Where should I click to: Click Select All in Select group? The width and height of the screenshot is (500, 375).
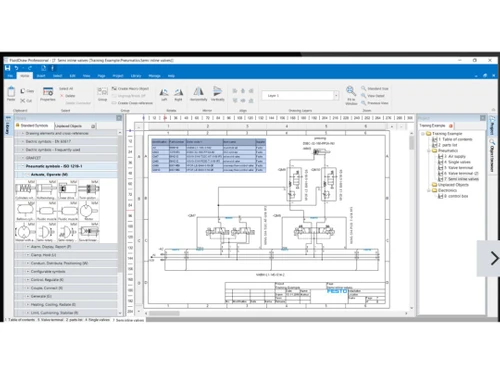pos(66,88)
